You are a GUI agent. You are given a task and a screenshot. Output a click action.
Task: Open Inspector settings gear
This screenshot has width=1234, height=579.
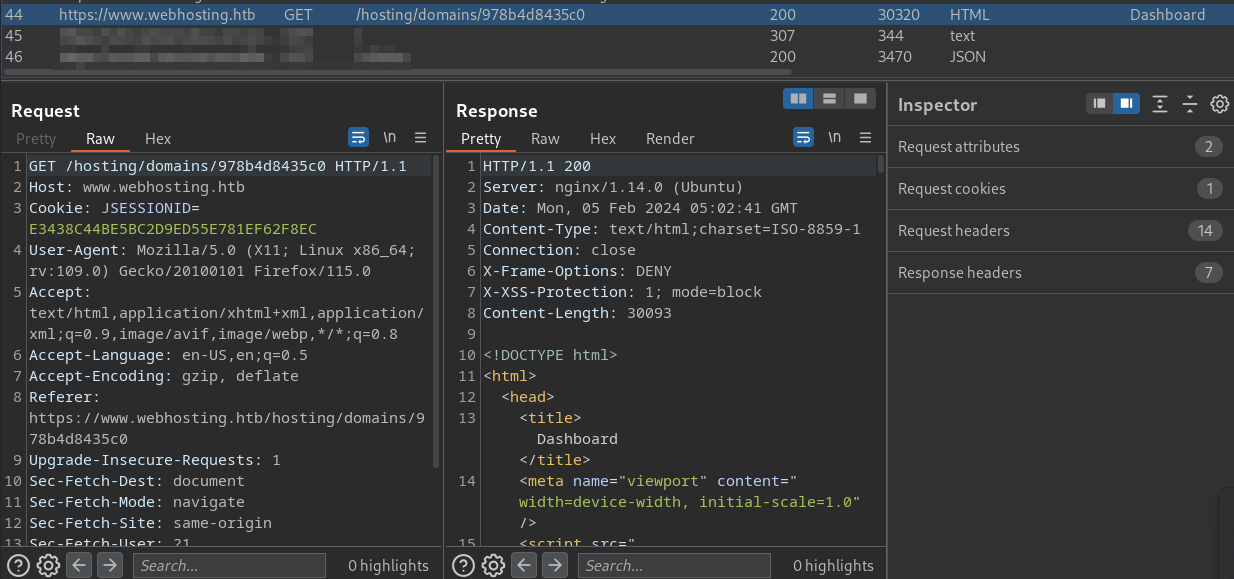tap(1220, 104)
